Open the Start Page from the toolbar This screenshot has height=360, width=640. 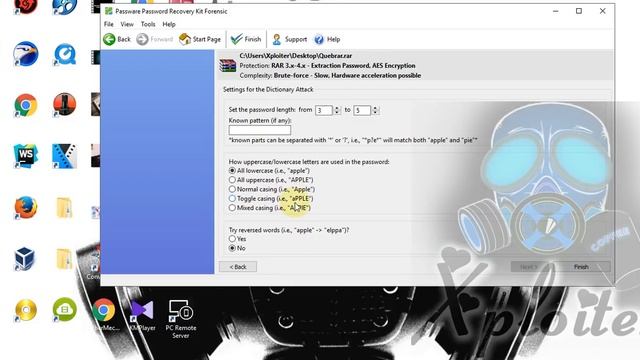(200, 39)
